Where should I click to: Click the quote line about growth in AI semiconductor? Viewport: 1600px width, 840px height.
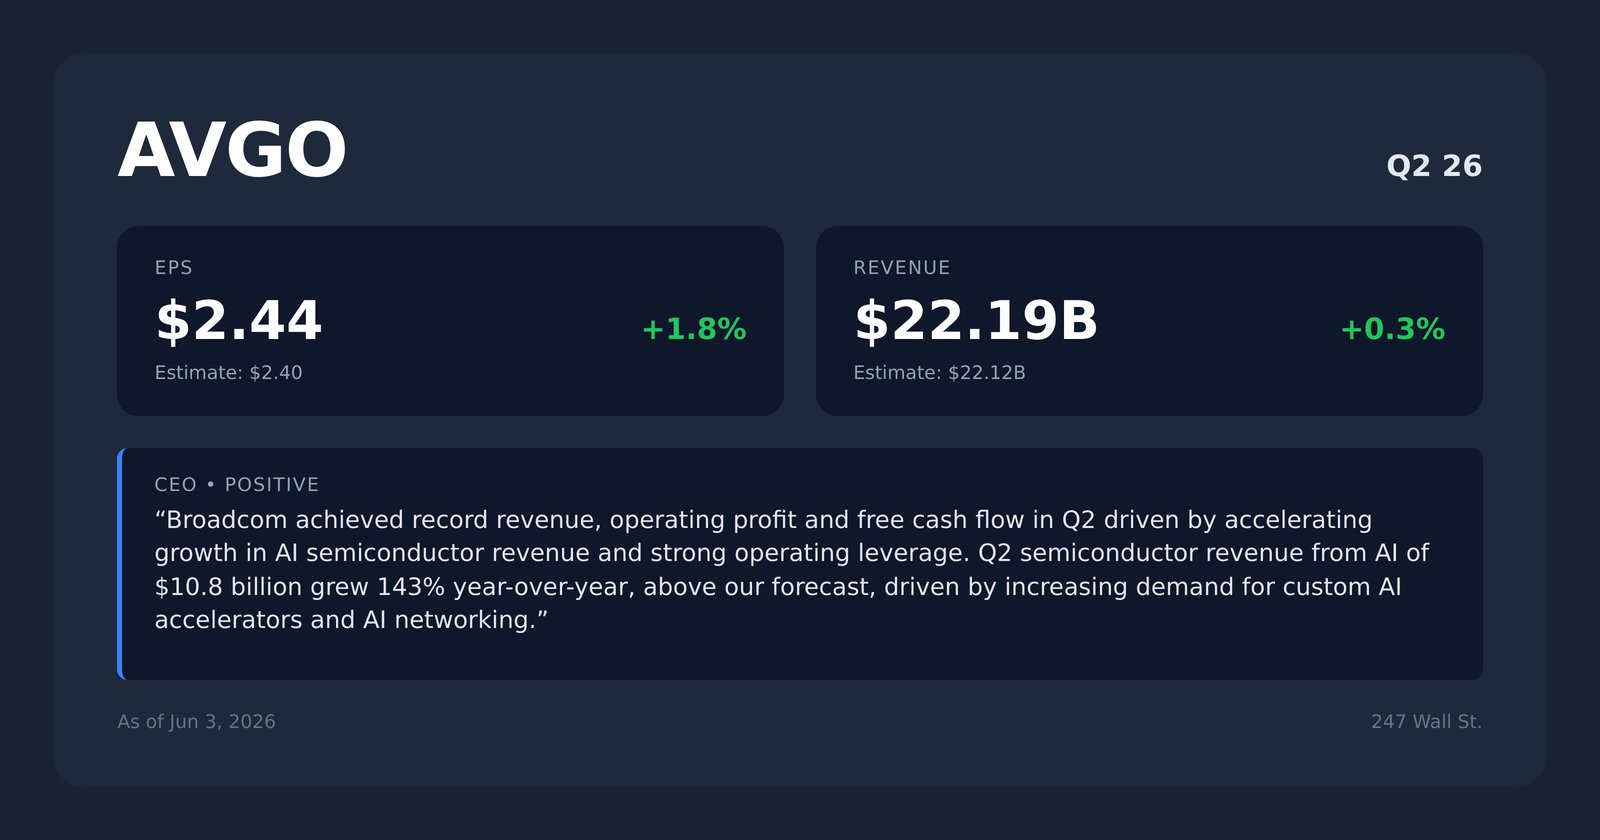(x=792, y=554)
